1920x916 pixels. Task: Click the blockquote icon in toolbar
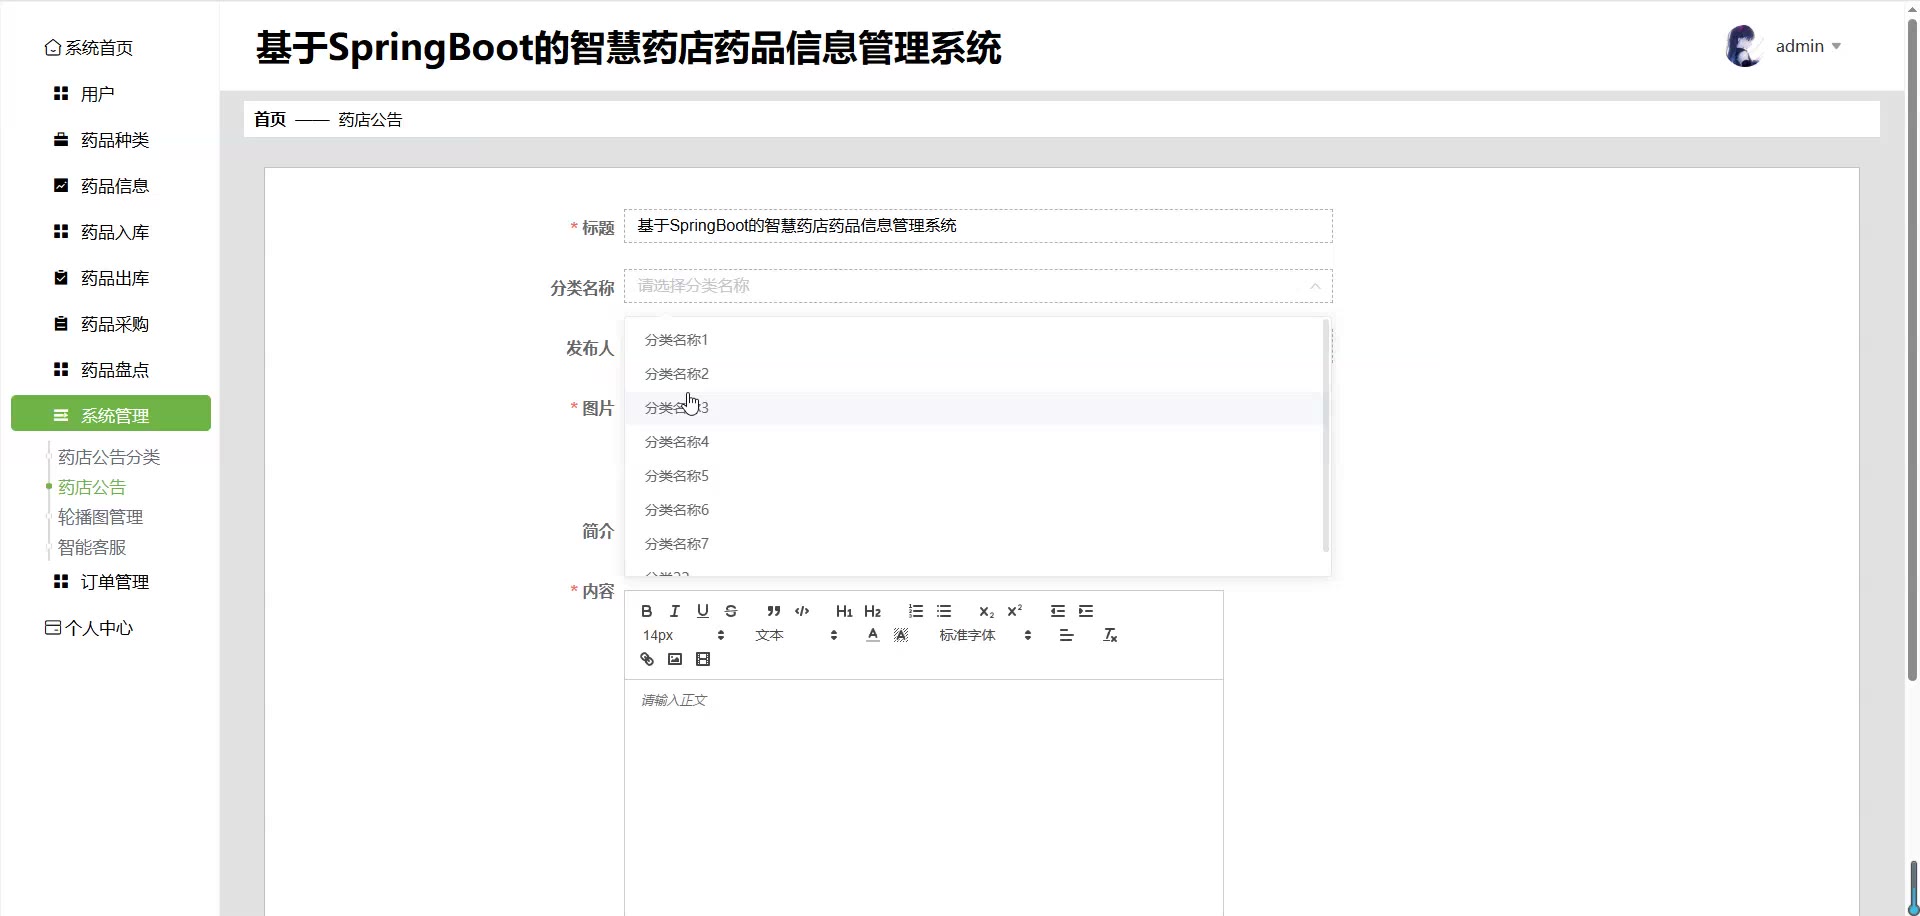tap(773, 611)
